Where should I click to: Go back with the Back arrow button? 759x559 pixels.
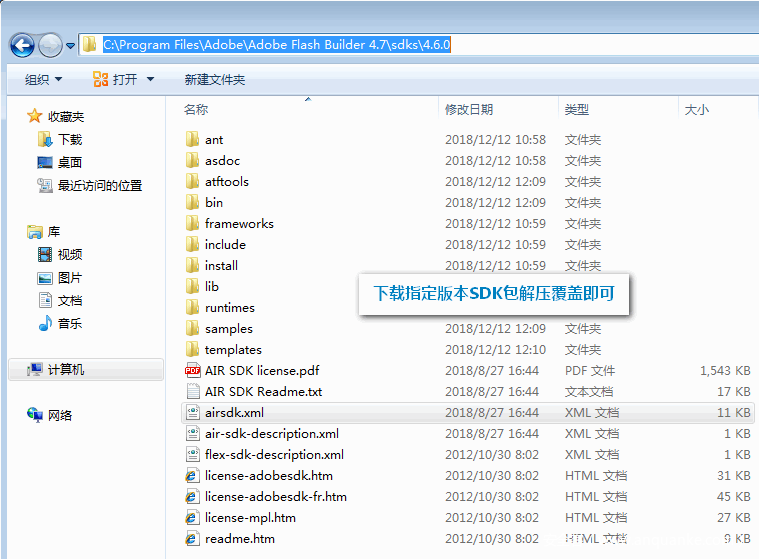point(22,45)
